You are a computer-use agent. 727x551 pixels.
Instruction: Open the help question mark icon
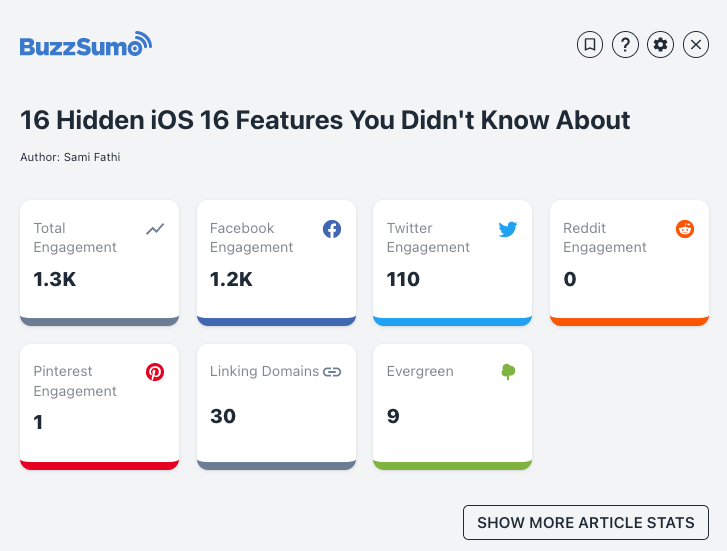tap(625, 44)
